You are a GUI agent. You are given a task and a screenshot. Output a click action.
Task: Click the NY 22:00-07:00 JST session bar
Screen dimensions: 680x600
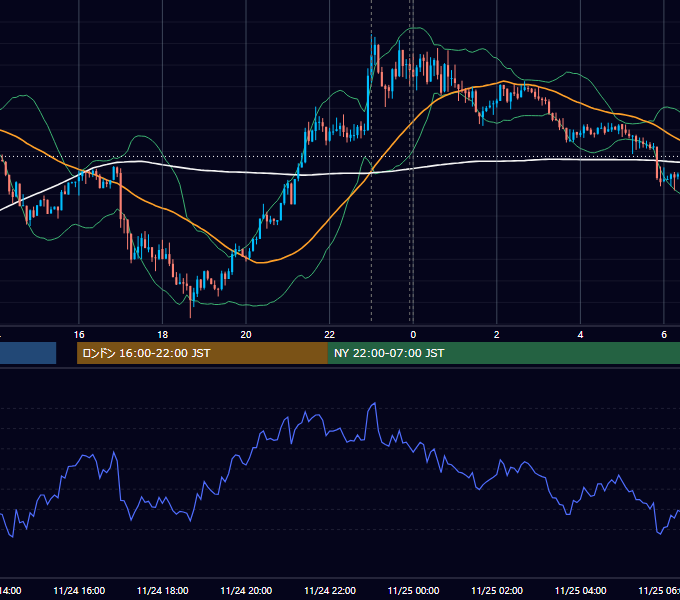(x=503, y=353)
